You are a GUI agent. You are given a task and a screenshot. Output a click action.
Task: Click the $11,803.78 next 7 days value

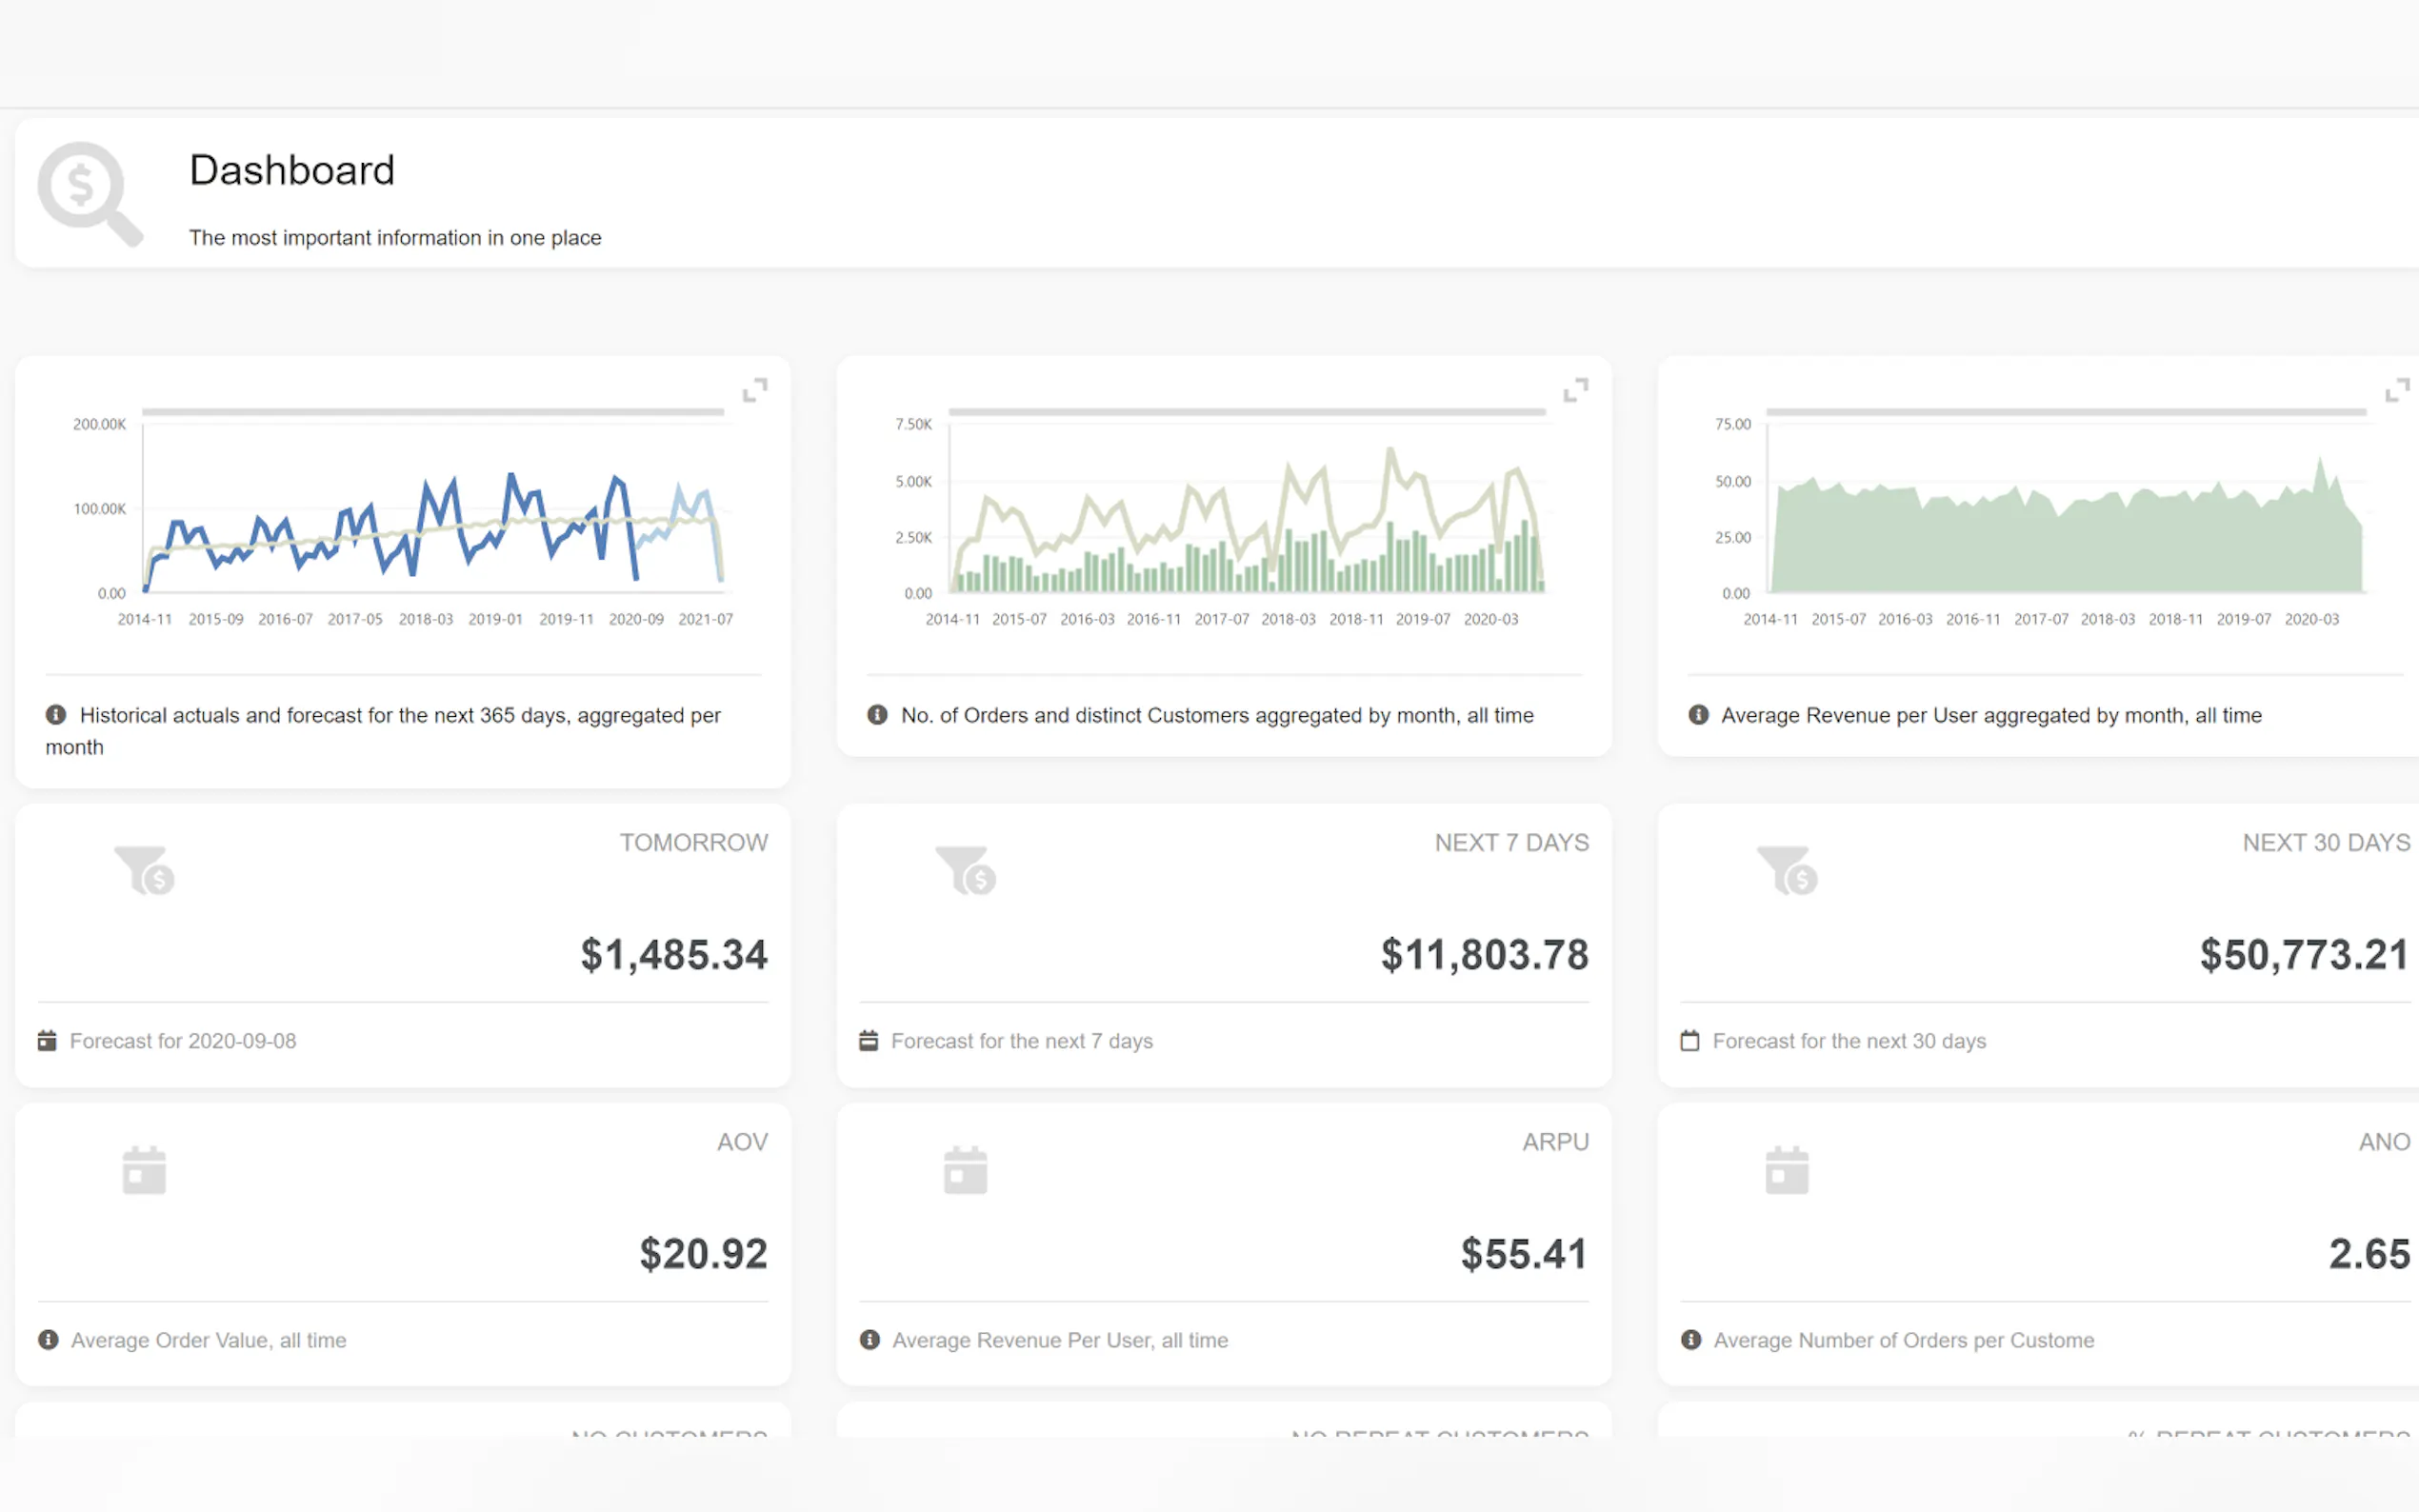(x=1484, y=955)
